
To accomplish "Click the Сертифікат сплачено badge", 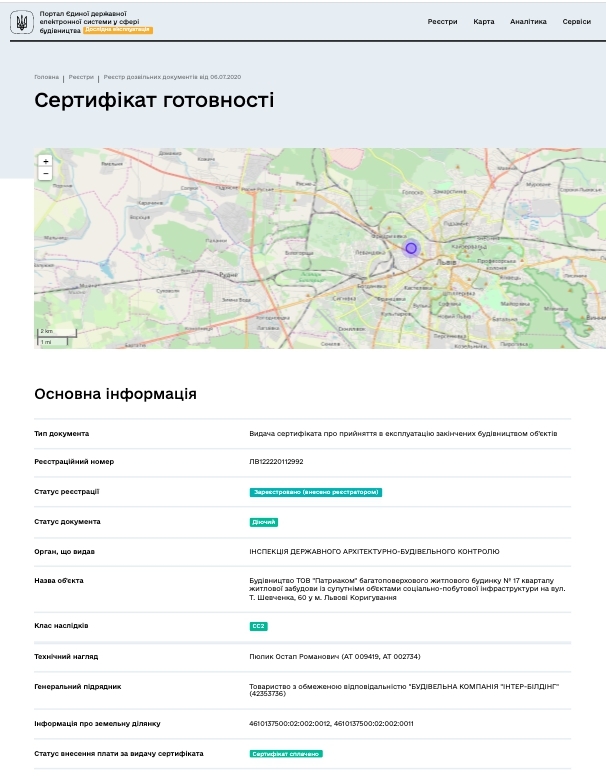I will [286, 754].
